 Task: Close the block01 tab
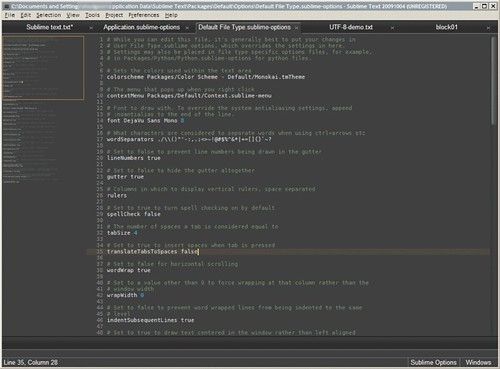click(488, 28)
